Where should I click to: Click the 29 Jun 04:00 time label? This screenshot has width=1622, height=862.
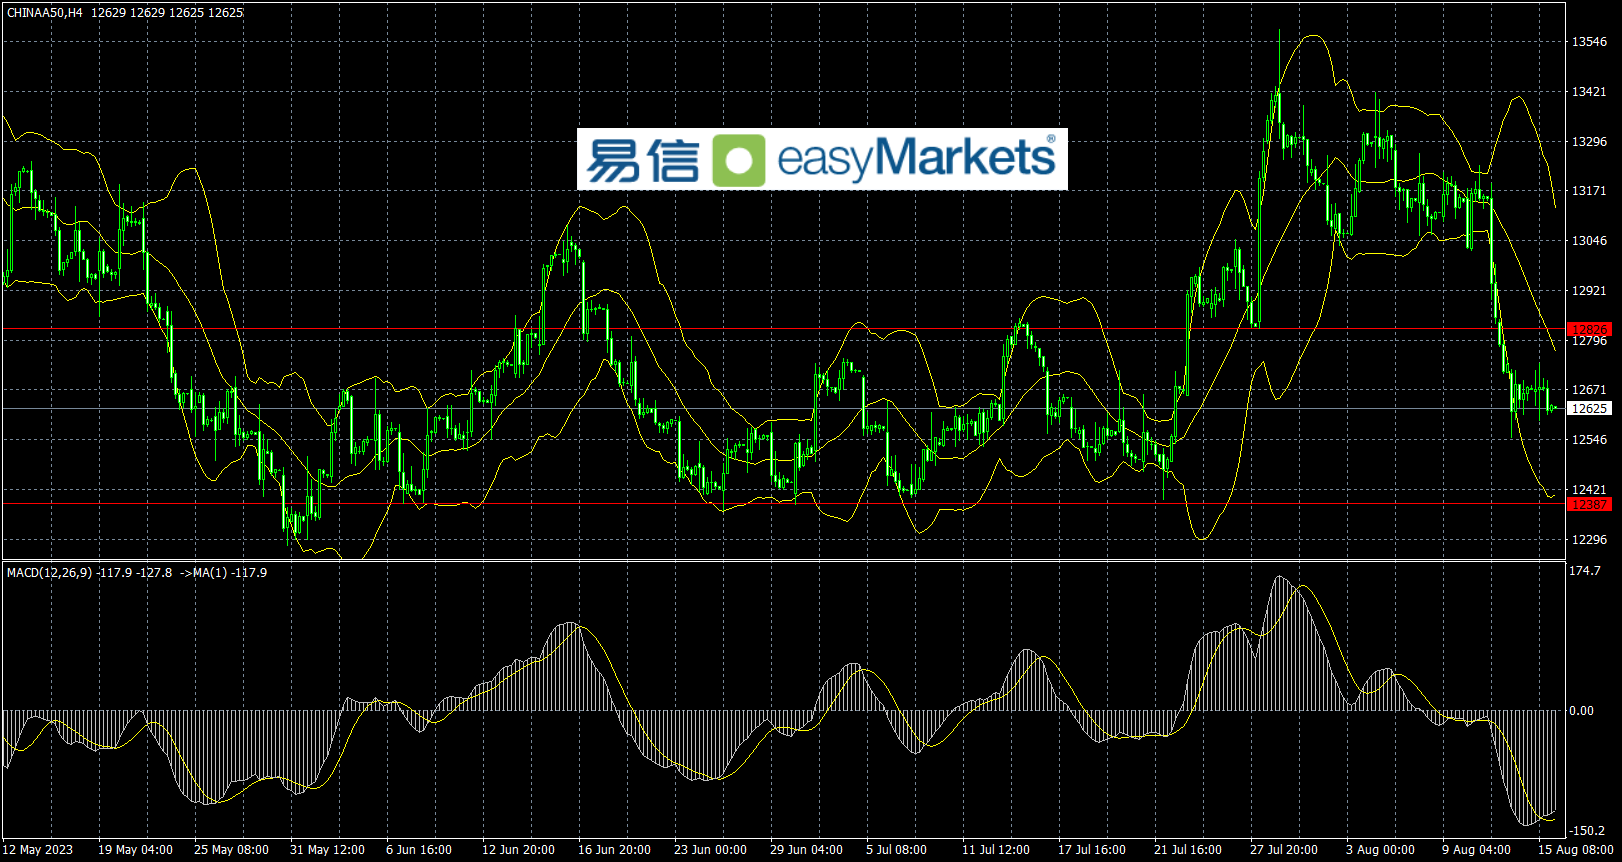pyautogui.click(x=806, y=850)
